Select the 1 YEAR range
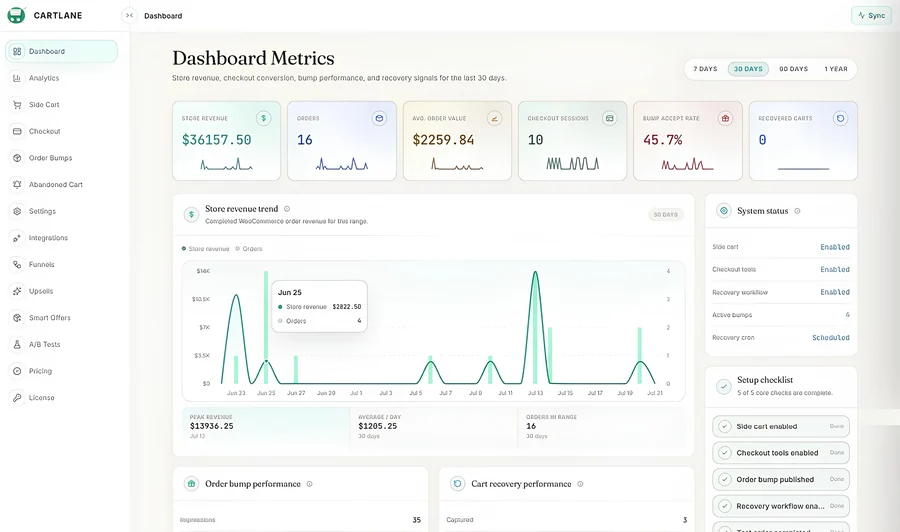The image size is (900, 532). pyautogui.click(x=836, y=69)
